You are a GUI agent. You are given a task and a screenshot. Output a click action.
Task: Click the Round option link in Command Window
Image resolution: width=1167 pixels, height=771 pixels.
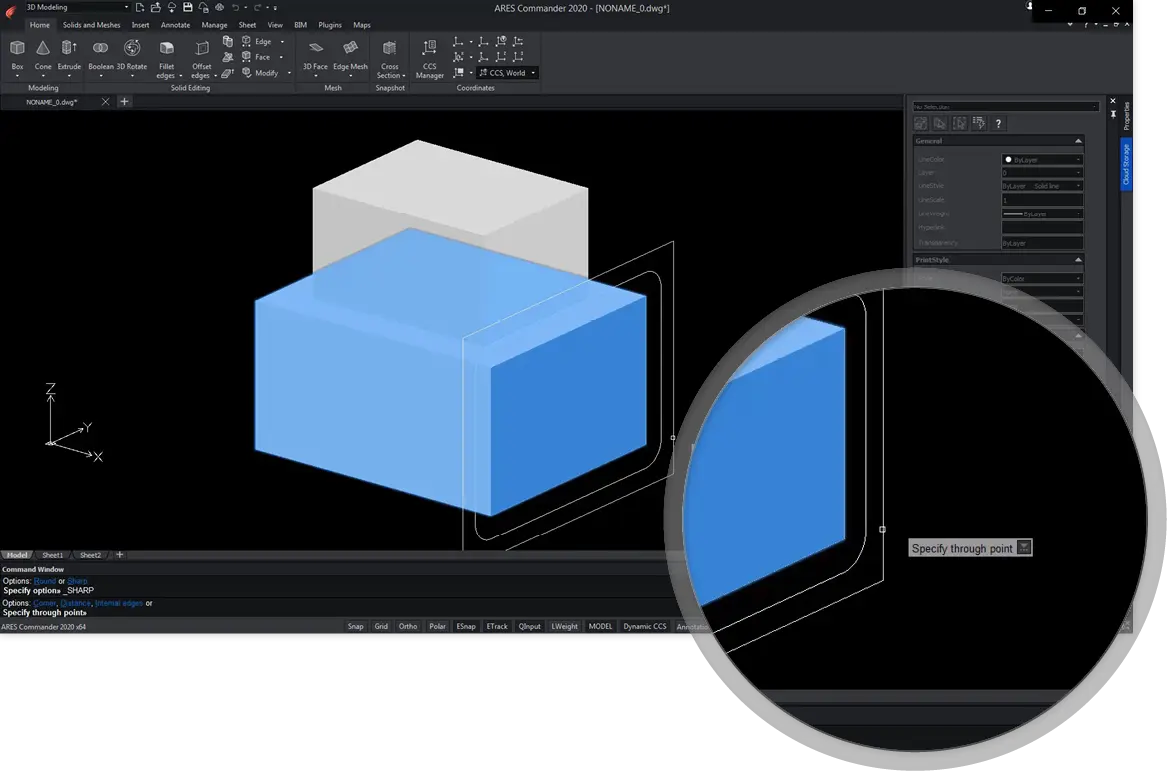[x=45, y=581]
